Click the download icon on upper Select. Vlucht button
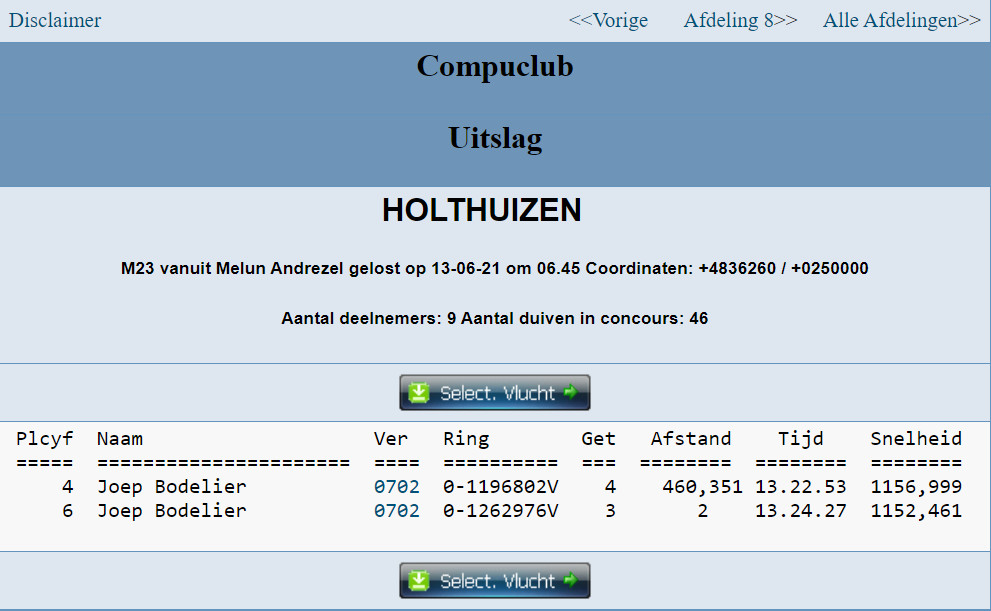Image resolution: width=991 pixels, height=611 pixels. pos(418,392)
